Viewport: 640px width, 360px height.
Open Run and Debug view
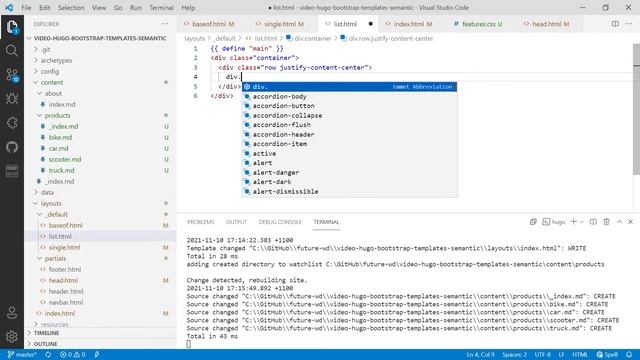[x=12, y=98]
